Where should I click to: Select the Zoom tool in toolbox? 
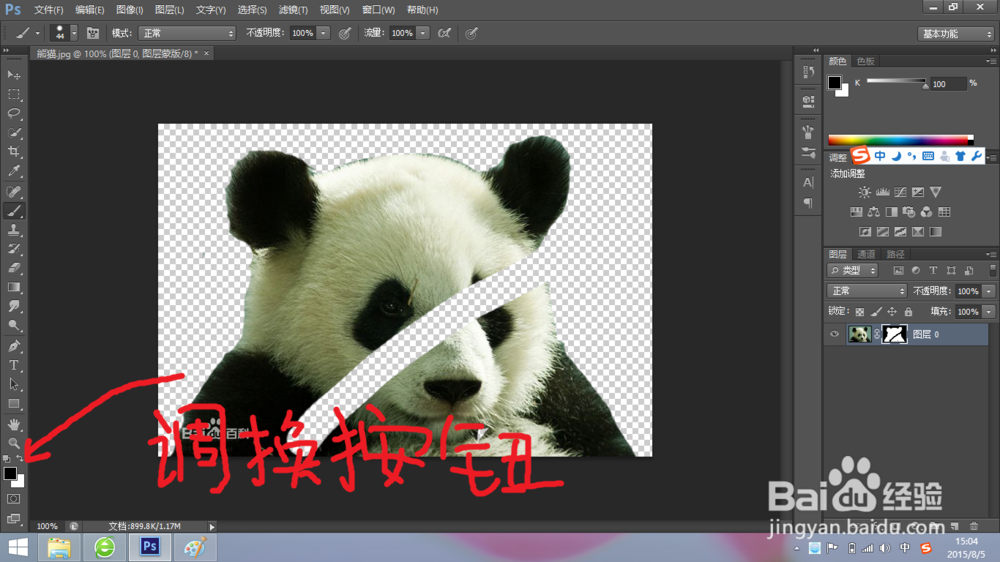click(x=14, y=443)
